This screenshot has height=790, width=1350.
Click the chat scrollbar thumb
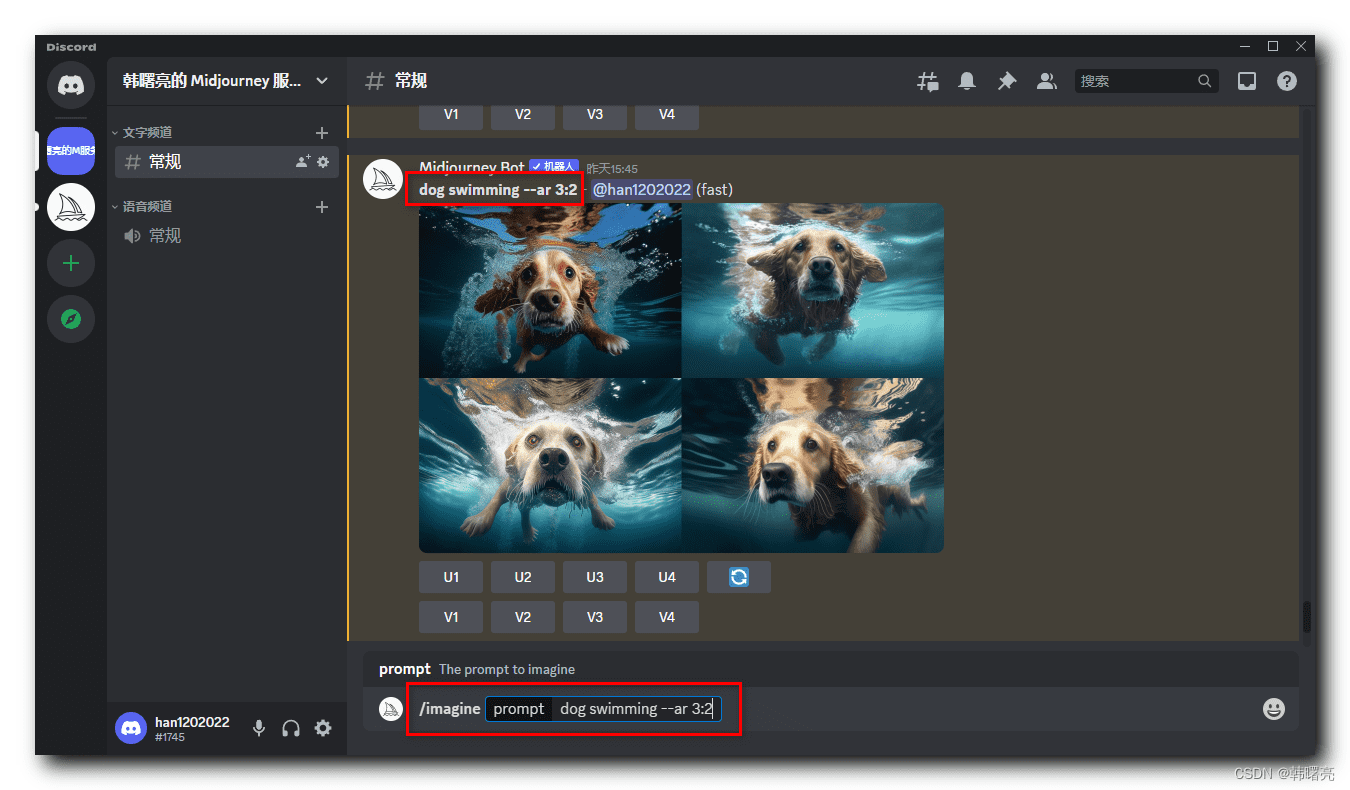1306,617
